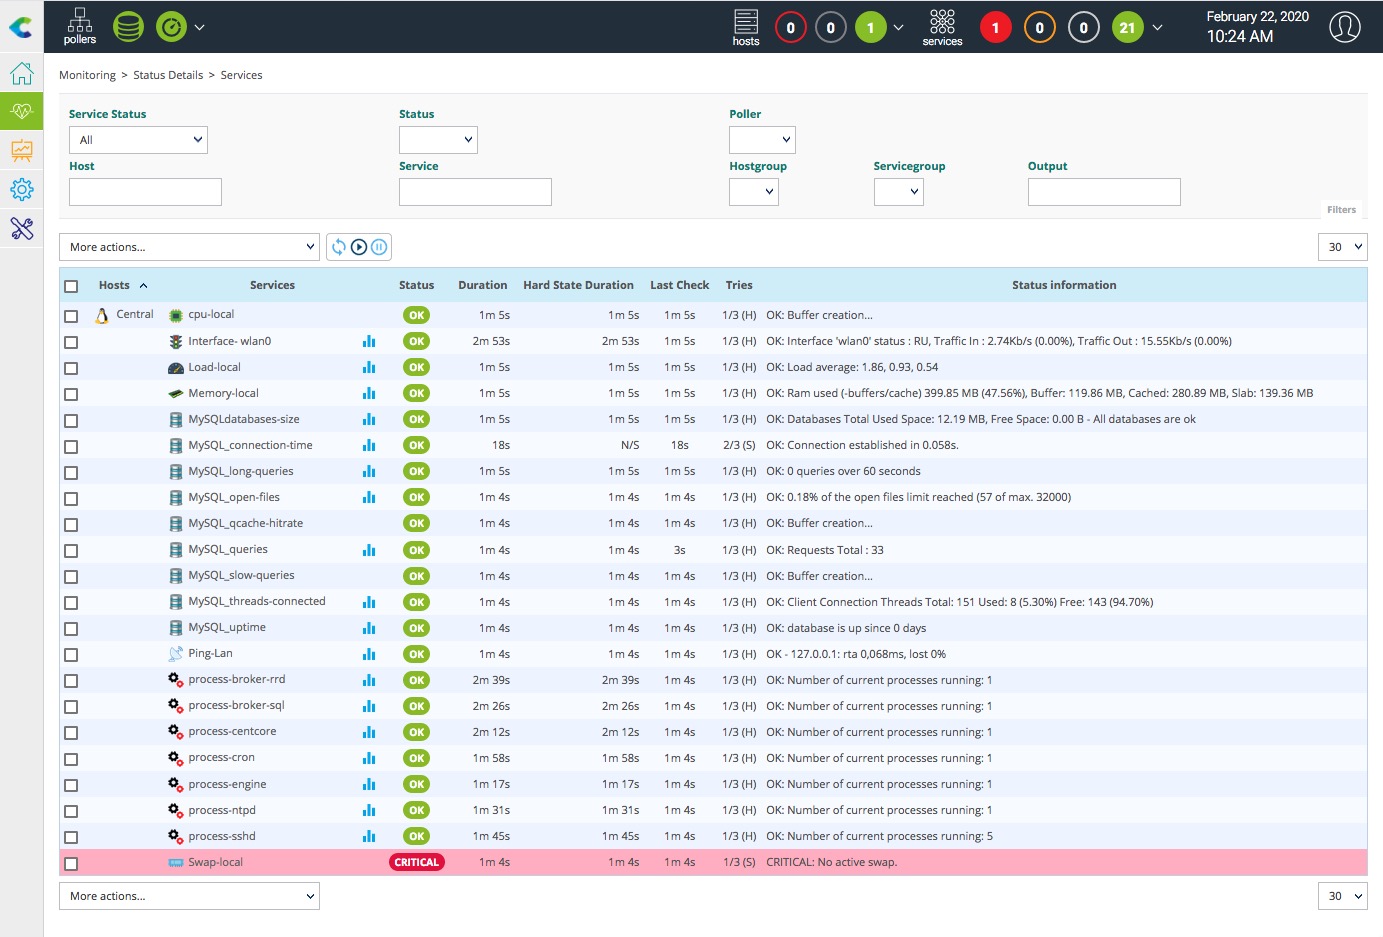Viewport: 1383px width, 937px height.
Task: Pause the auto-refresh of the list
Action: coord(379,247)
